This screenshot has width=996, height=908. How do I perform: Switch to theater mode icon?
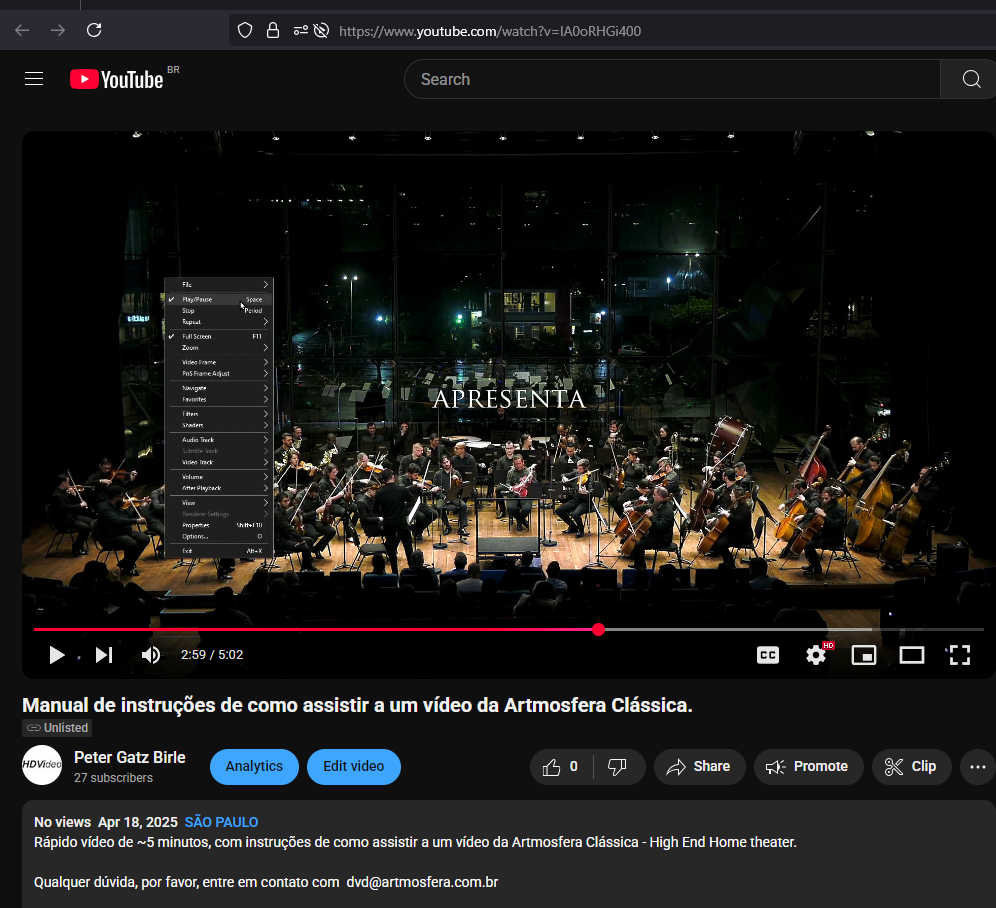coord(911,655)
